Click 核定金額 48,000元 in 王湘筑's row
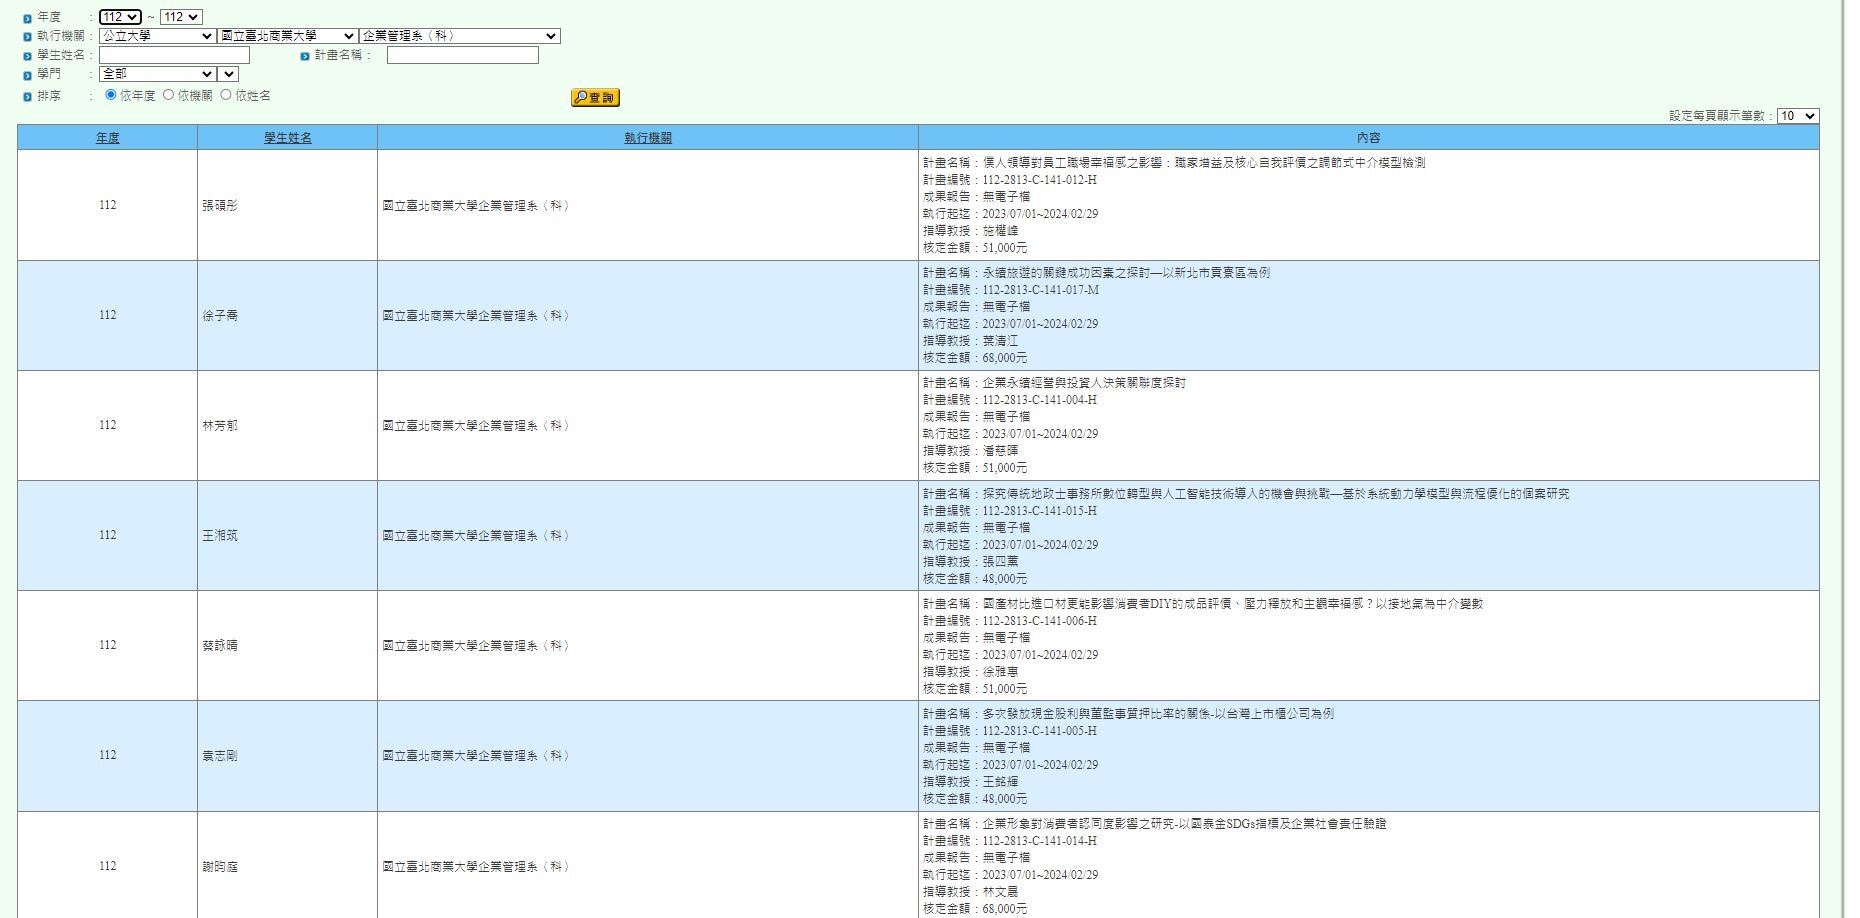Viewport: 1860px width, 918px height. [x=975, y=579]
